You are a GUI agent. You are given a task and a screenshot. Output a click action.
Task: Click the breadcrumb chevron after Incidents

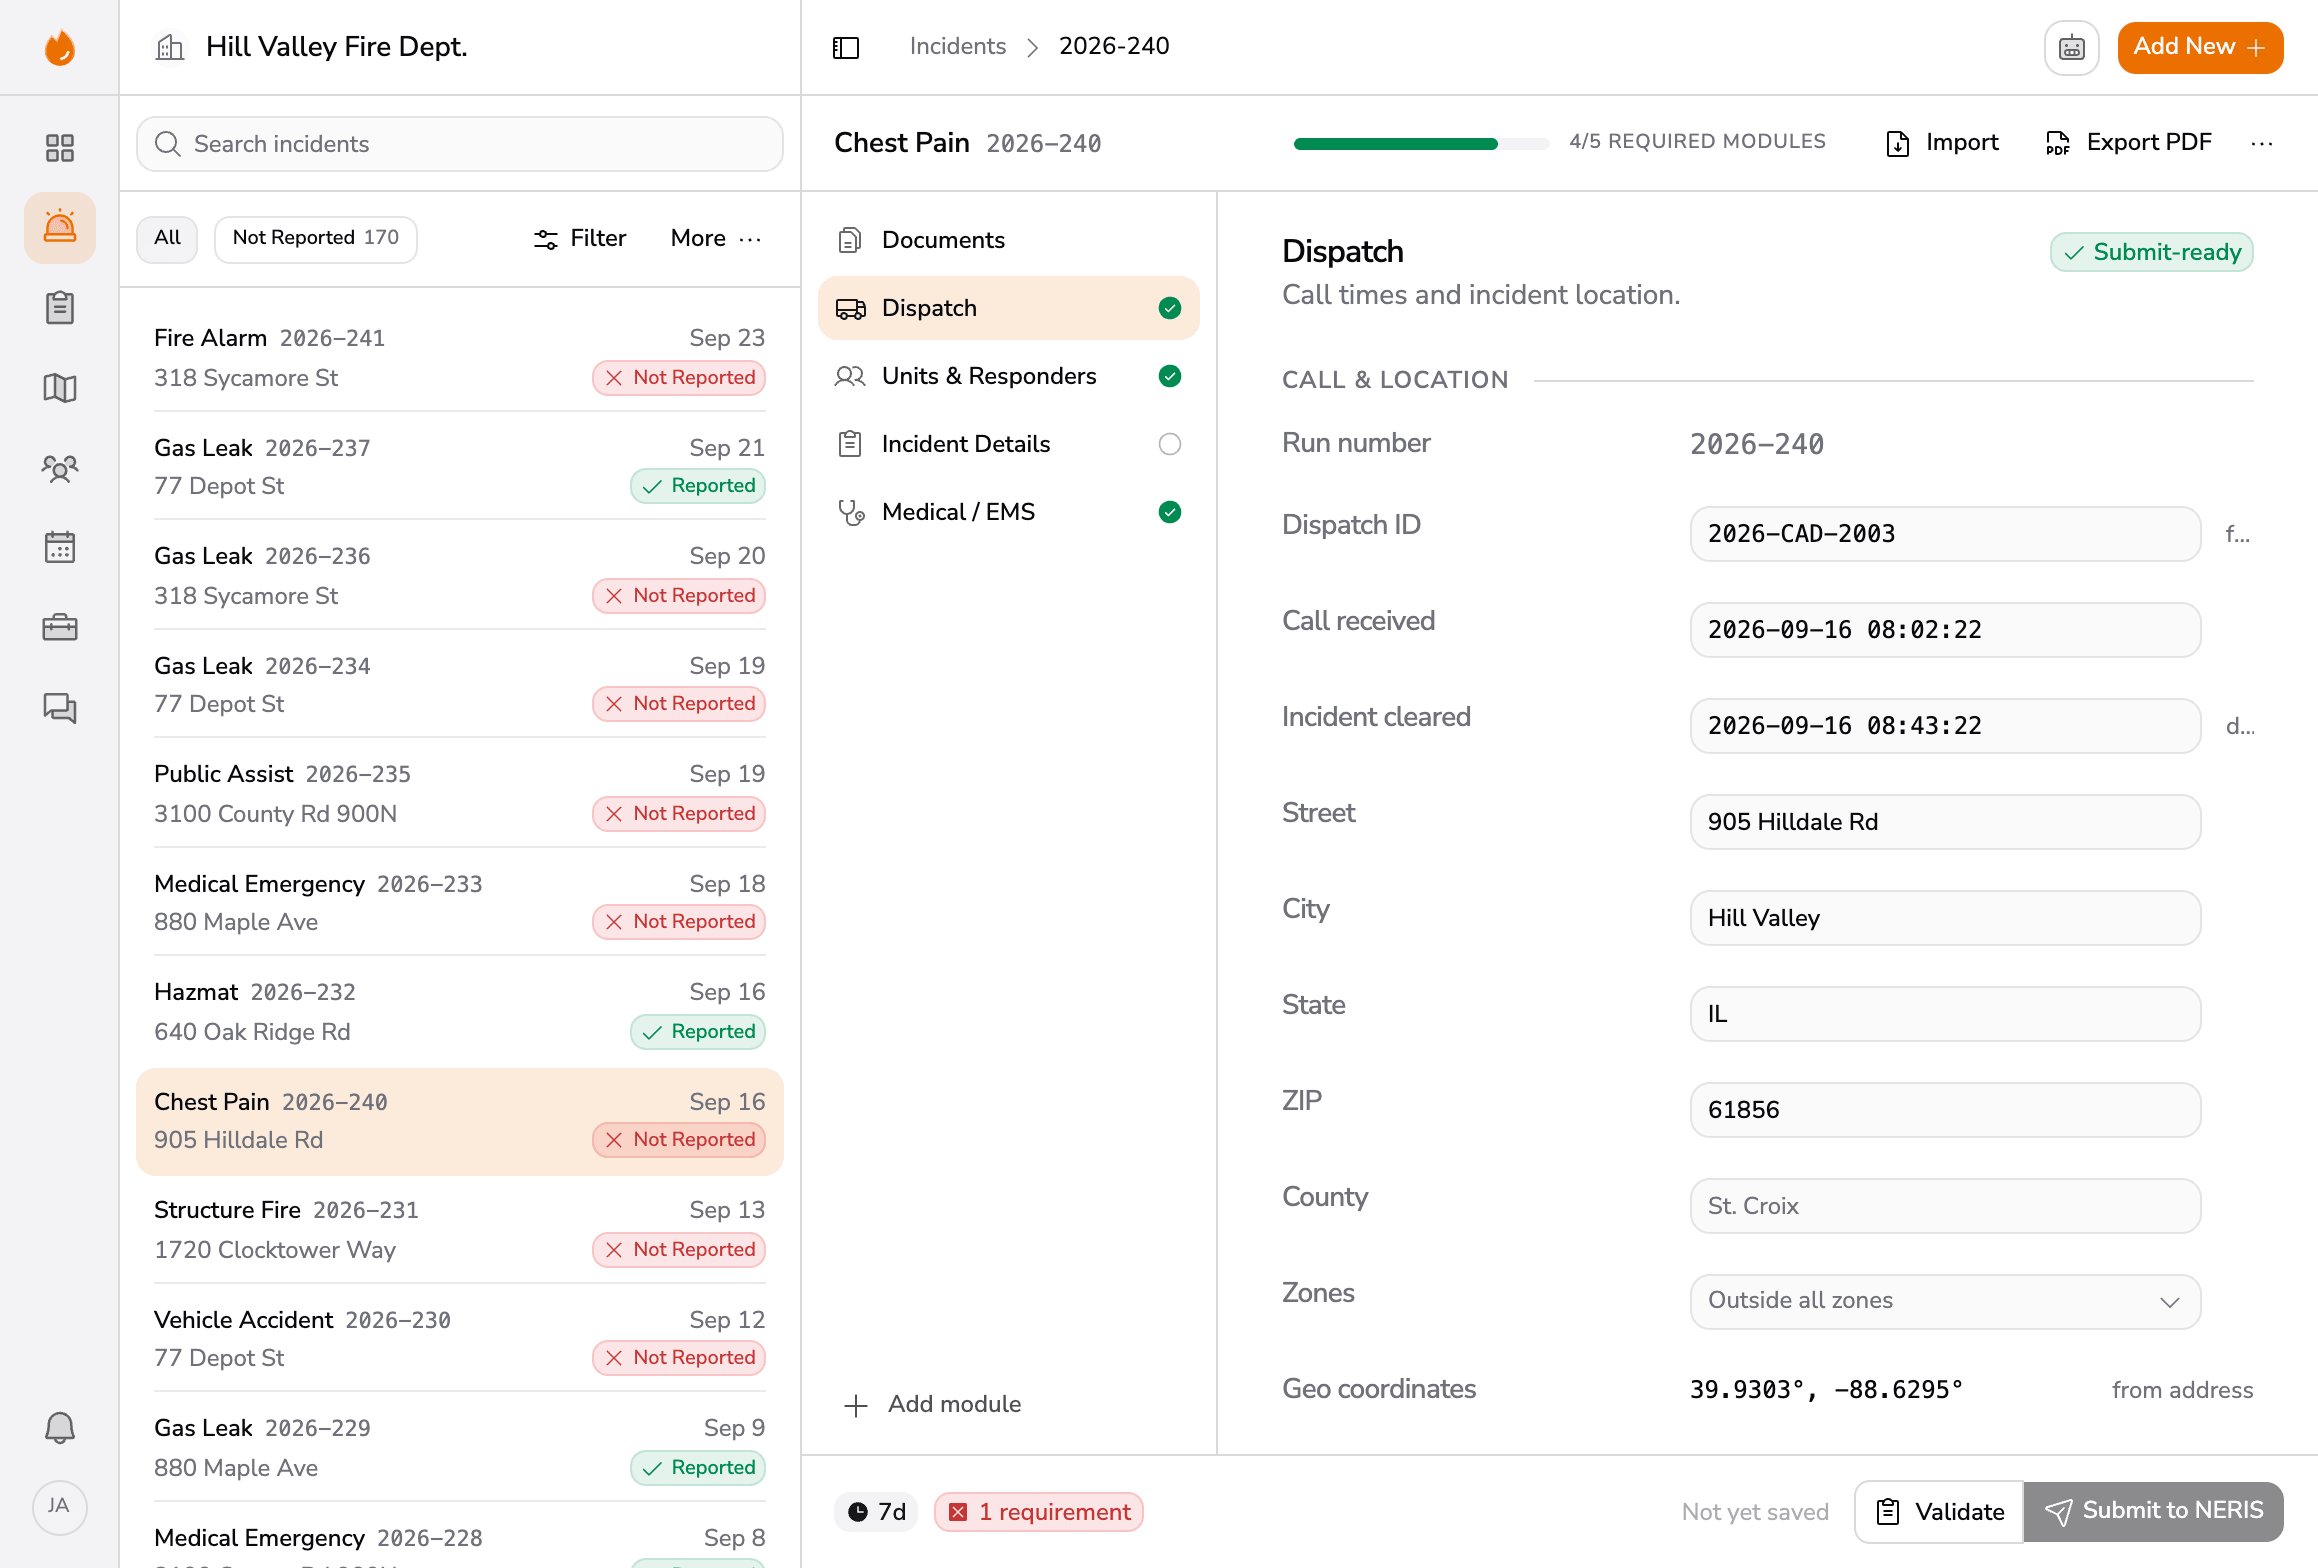click(1033, 47)
